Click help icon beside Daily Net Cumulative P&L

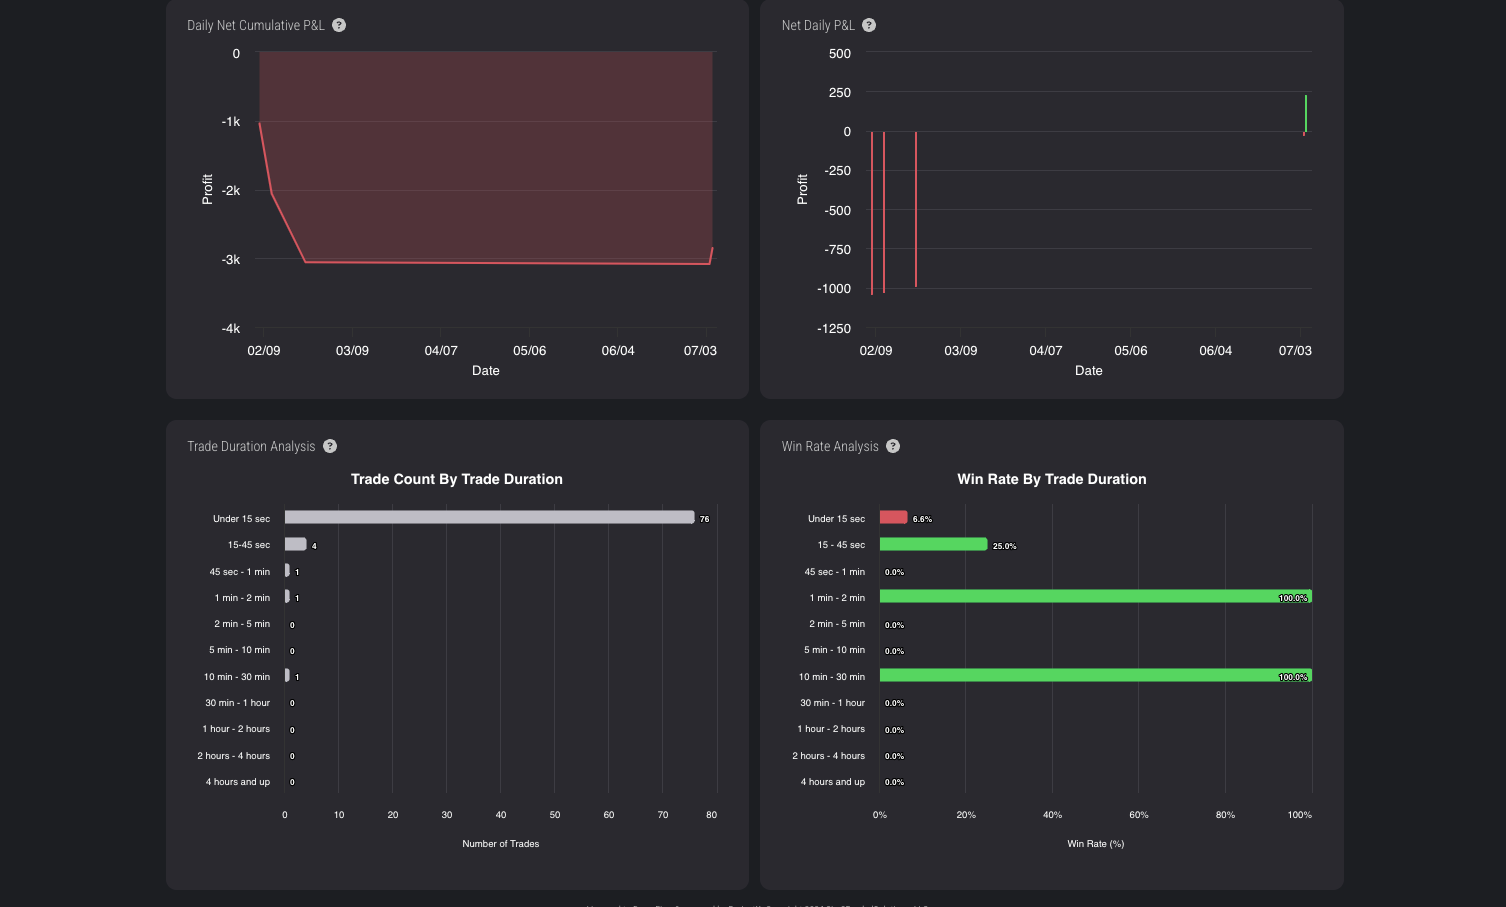coord(339,25)
